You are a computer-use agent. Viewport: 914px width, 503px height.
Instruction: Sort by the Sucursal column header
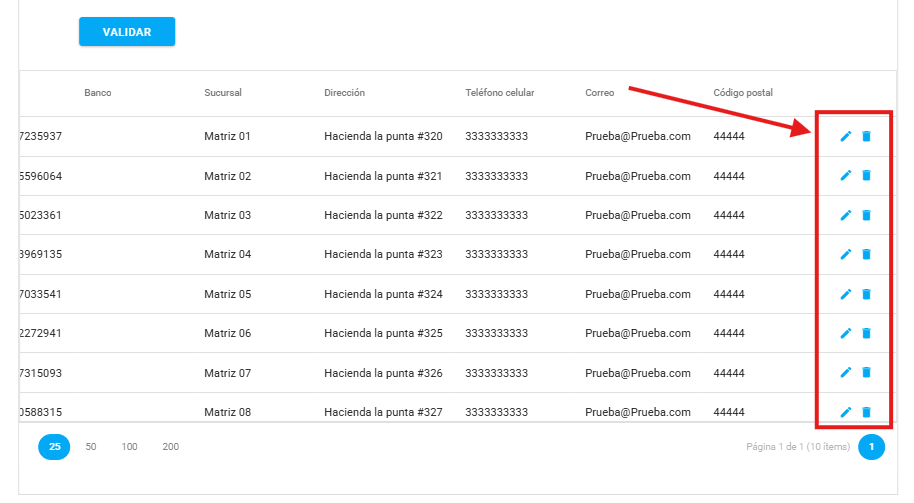223,93
